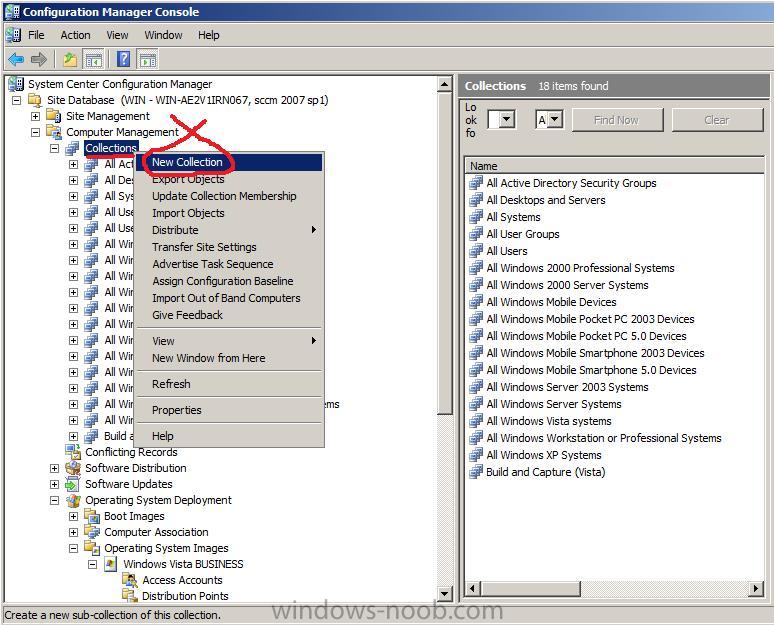774x625 pixels.
Task: Select All Desktops and Servers in list
Action: [545, 200]
